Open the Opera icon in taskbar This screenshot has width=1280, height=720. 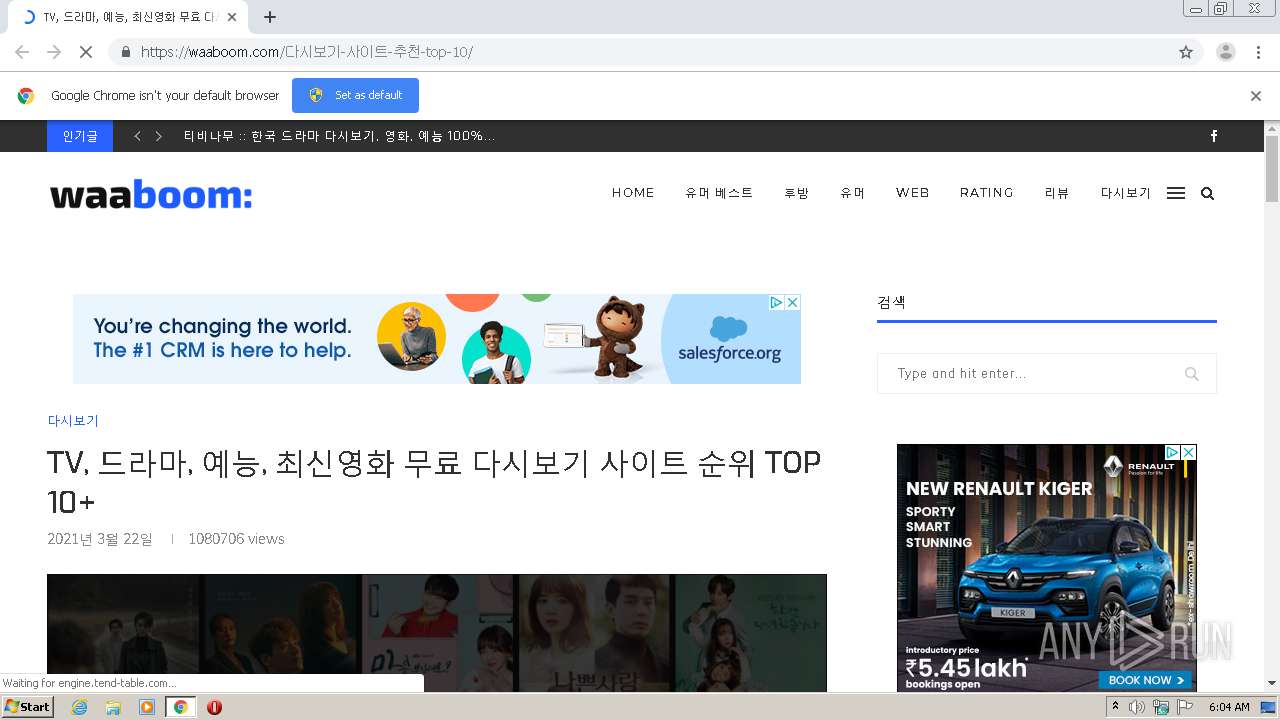coord(214,707)
